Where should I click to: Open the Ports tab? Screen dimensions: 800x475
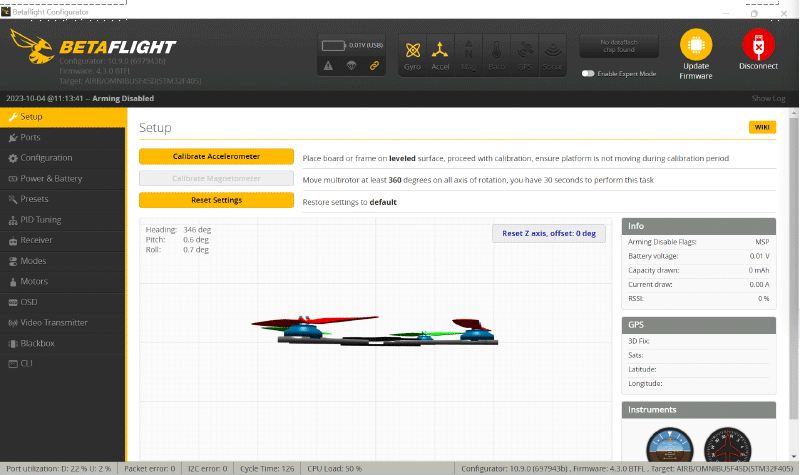(x=31, y=137)
